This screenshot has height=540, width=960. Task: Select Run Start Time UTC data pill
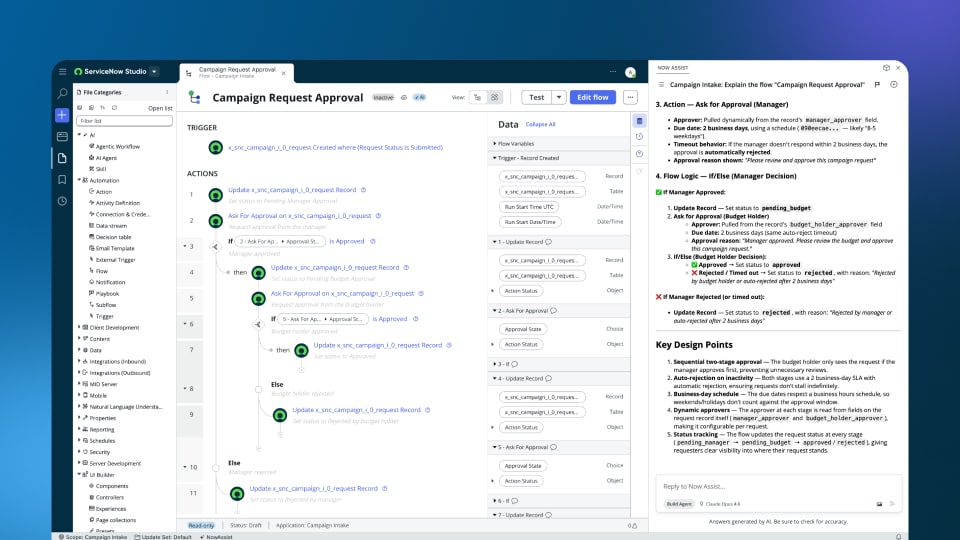(529, 207)
